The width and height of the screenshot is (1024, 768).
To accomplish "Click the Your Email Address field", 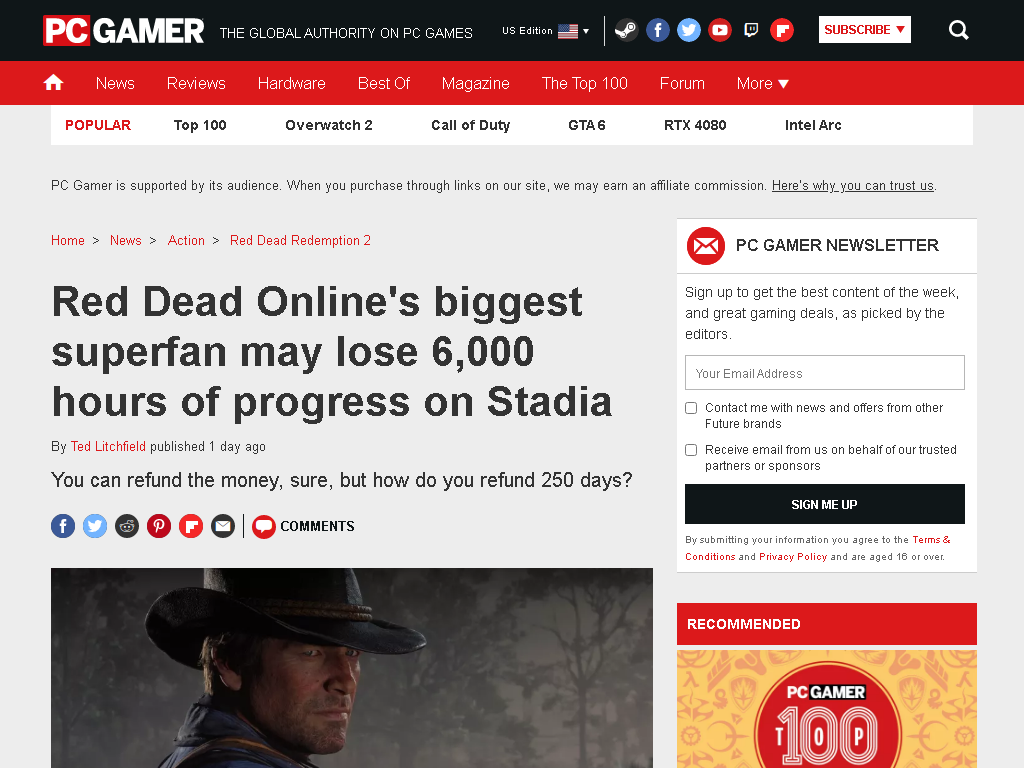I will click(824, 373).
